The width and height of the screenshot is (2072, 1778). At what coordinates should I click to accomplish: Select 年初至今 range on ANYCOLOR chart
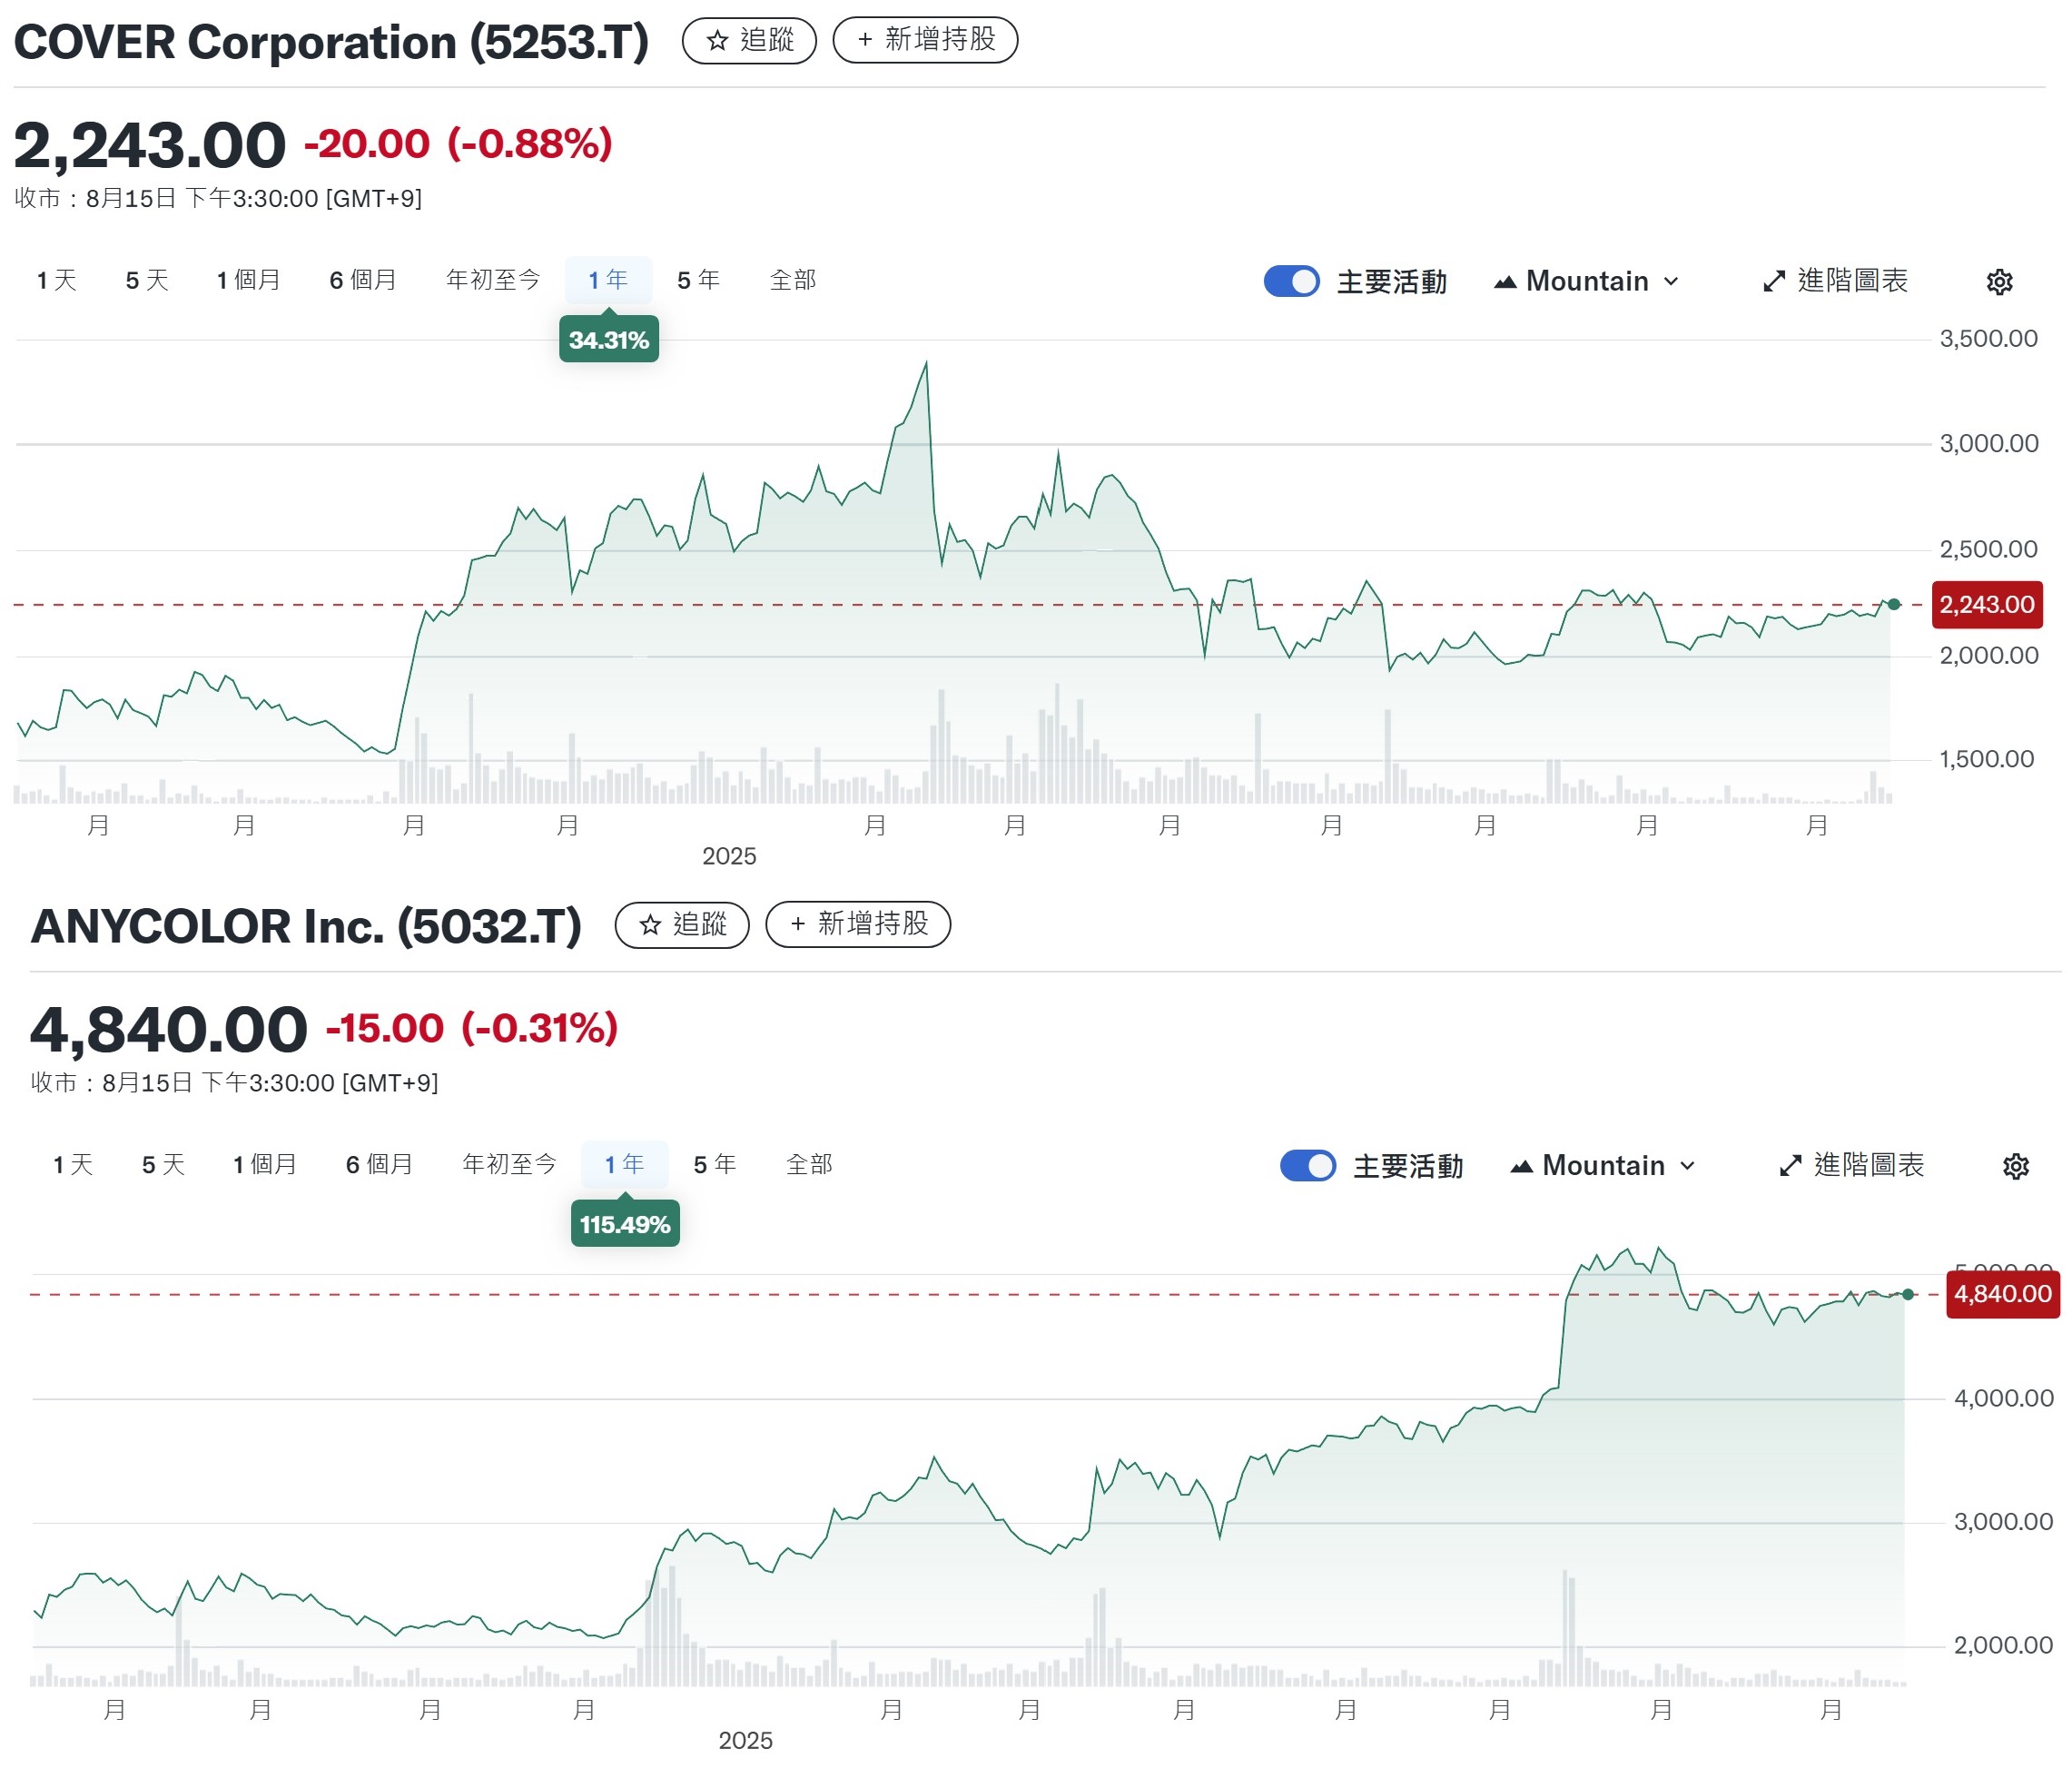tap(509, 1165)
